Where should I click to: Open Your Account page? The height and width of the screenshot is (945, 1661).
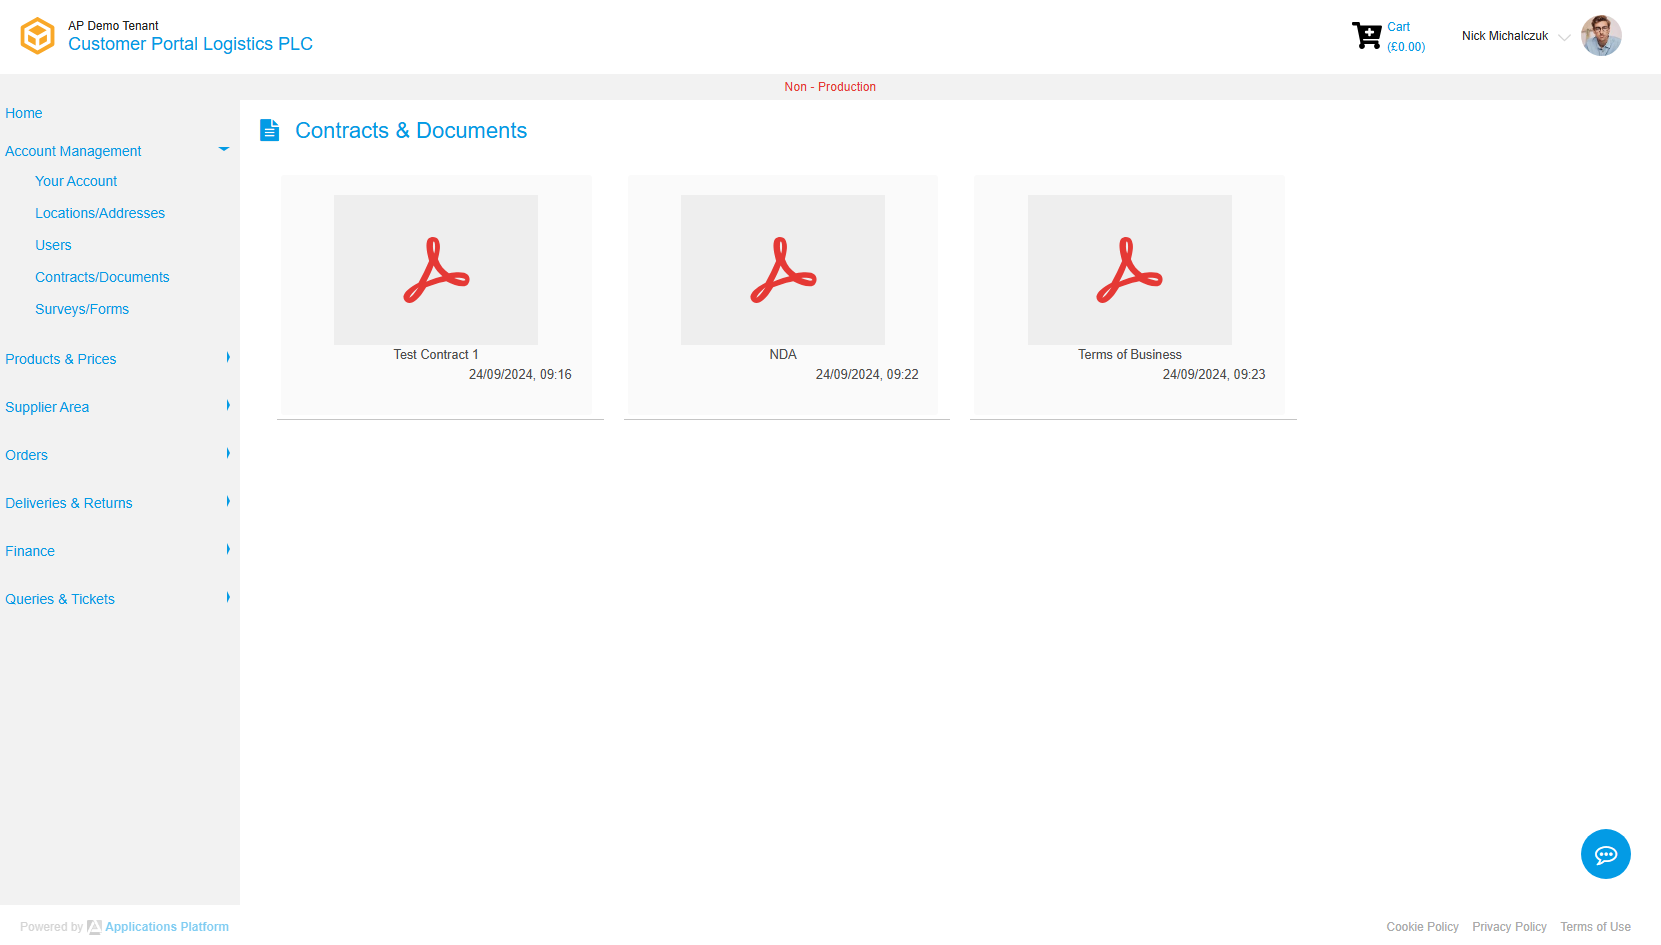pos(76,181)
